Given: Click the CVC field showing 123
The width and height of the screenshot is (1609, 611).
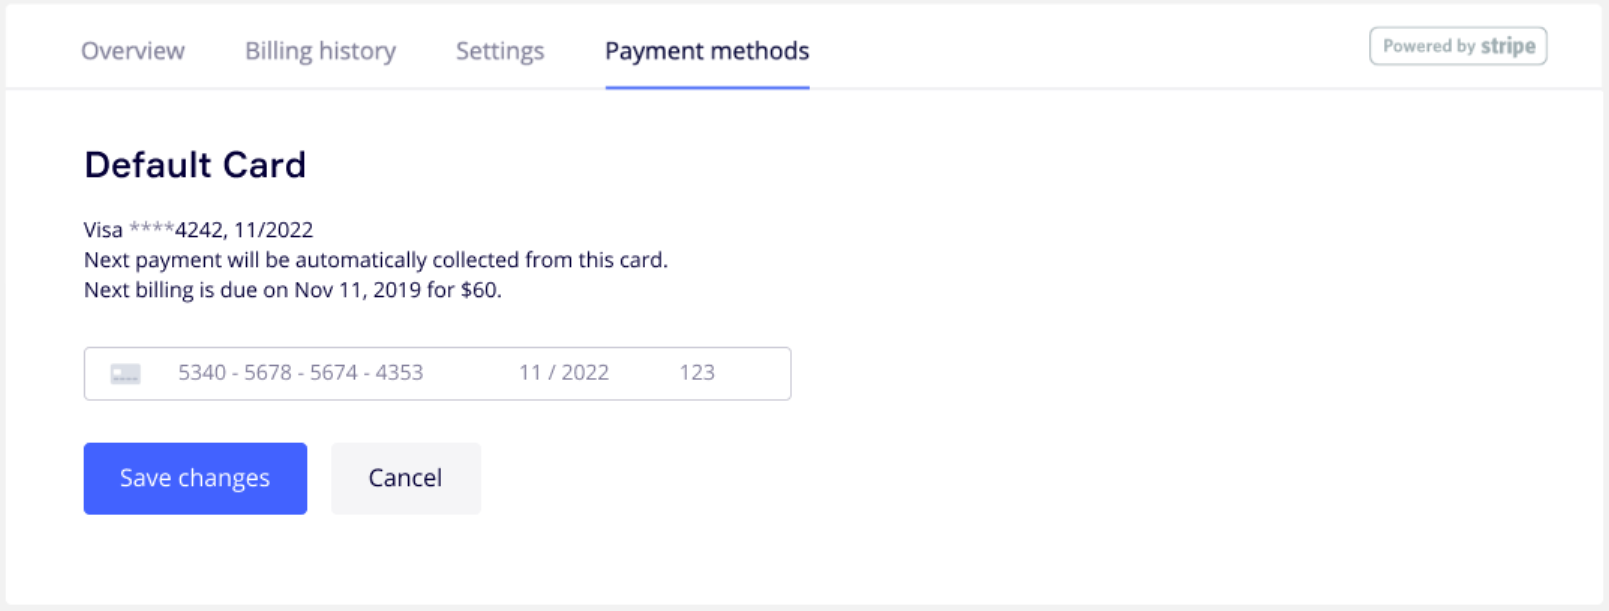Looking at the screenshot, I should tap(697, 372).
